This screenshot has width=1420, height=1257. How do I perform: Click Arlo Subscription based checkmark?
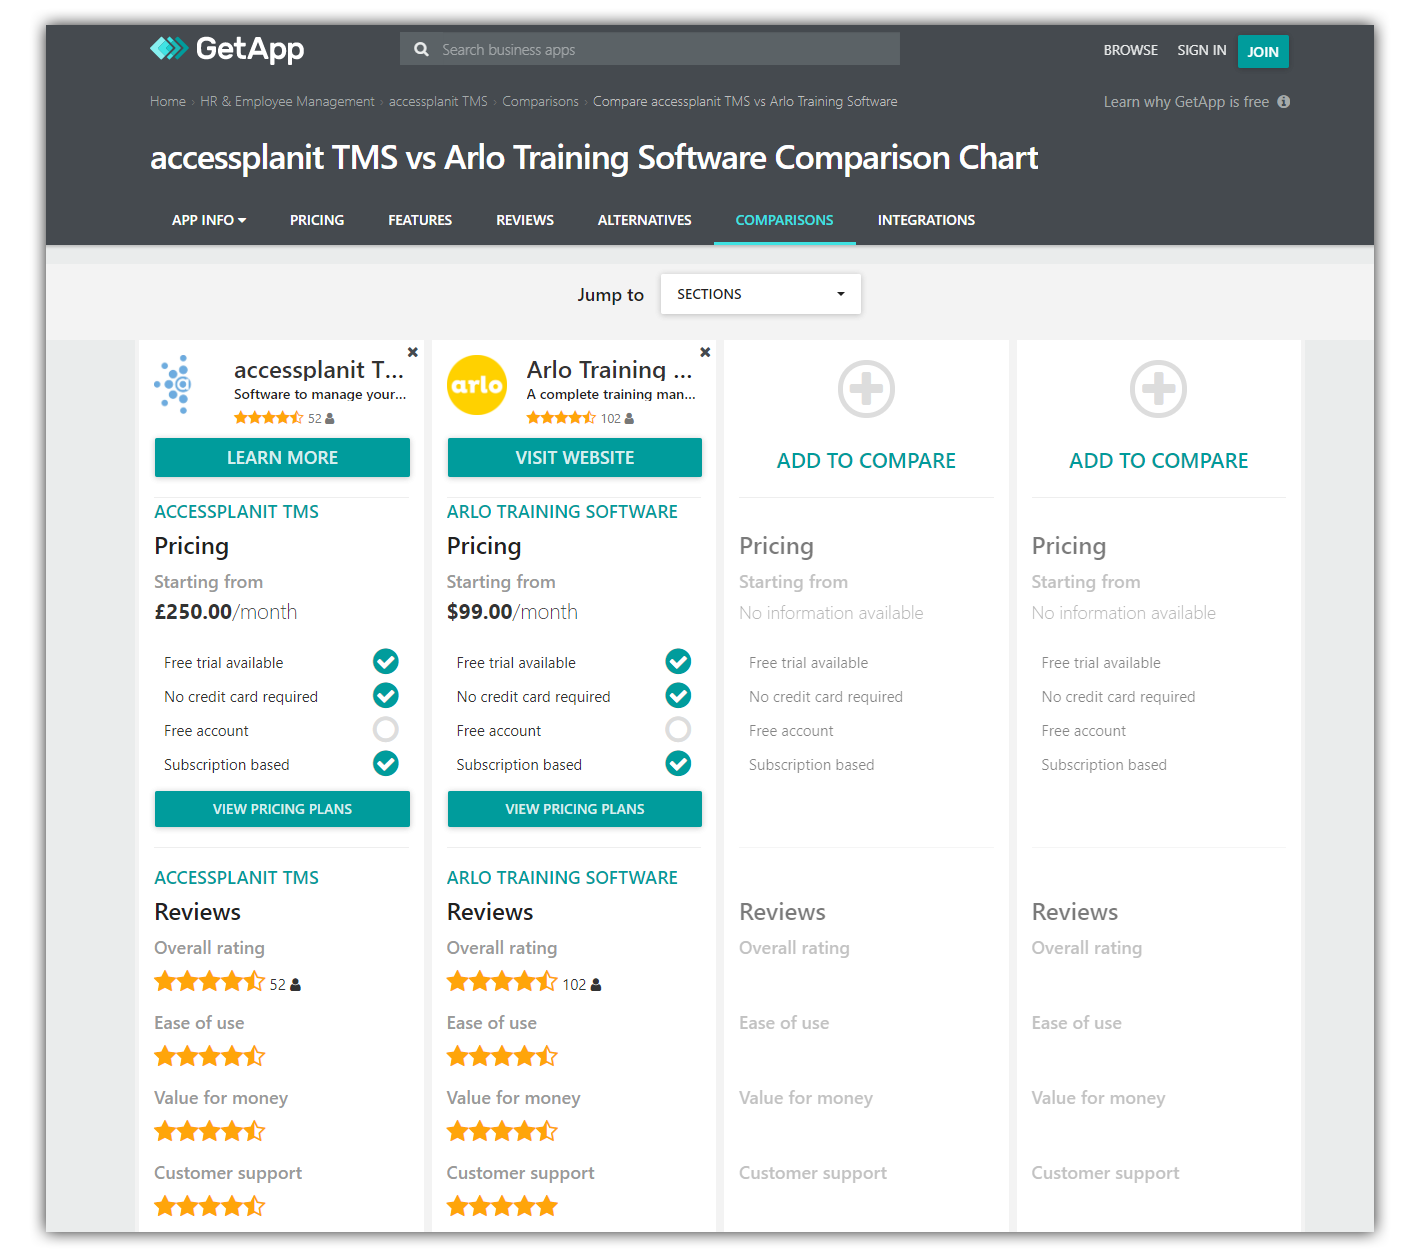[678, 764]
